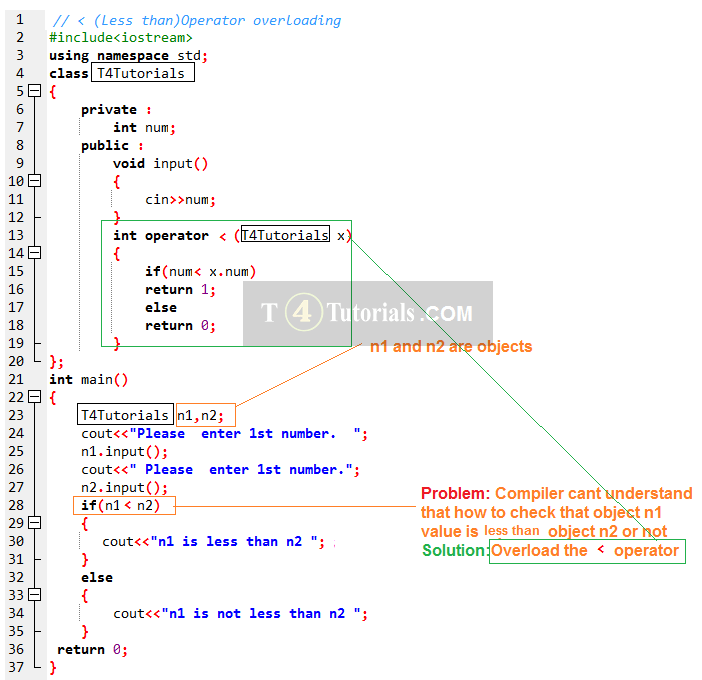Collapse the class body fold at line 5
This screenshot has height=680, width=702.
coord(34,91)
